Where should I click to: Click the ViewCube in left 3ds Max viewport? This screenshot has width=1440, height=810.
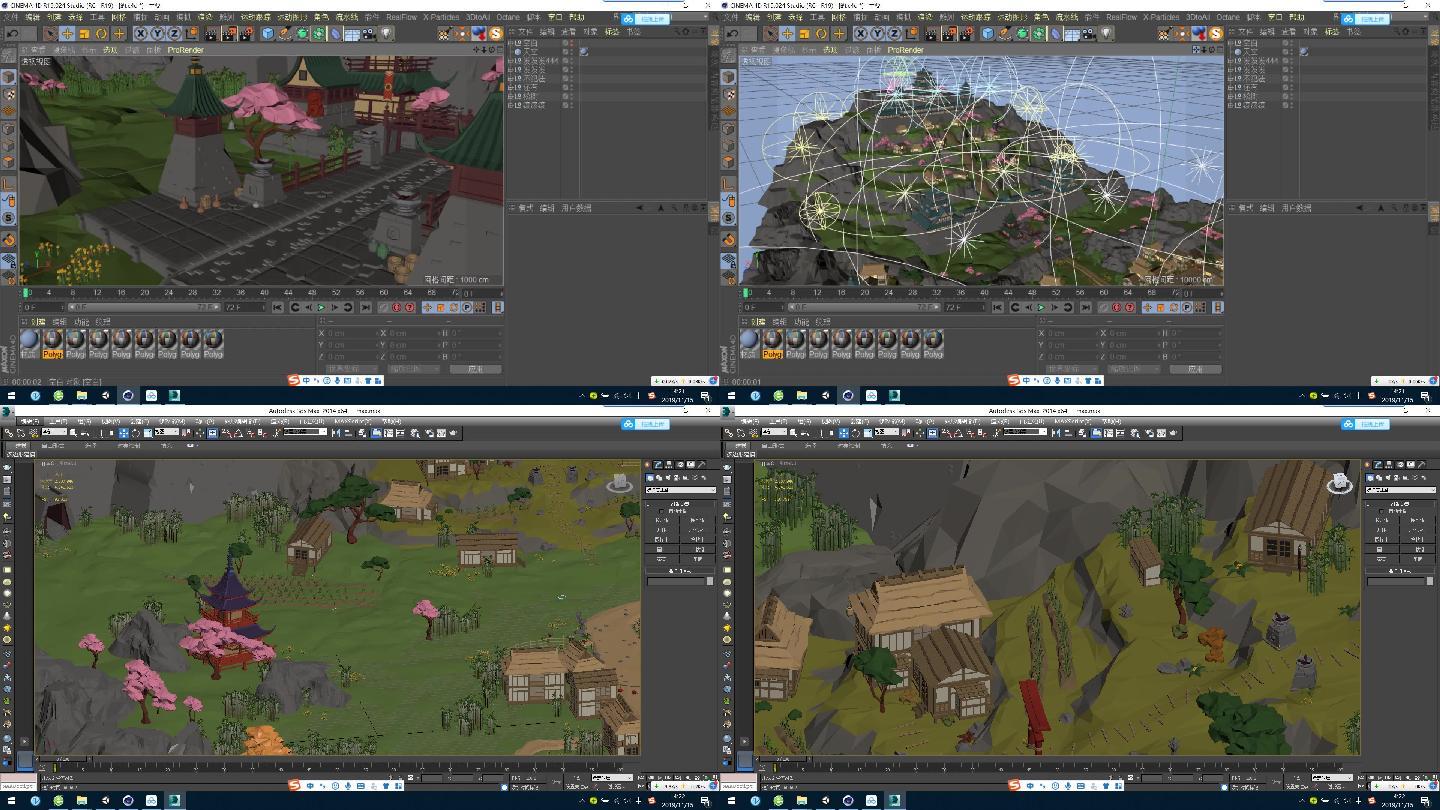(620, 484)
